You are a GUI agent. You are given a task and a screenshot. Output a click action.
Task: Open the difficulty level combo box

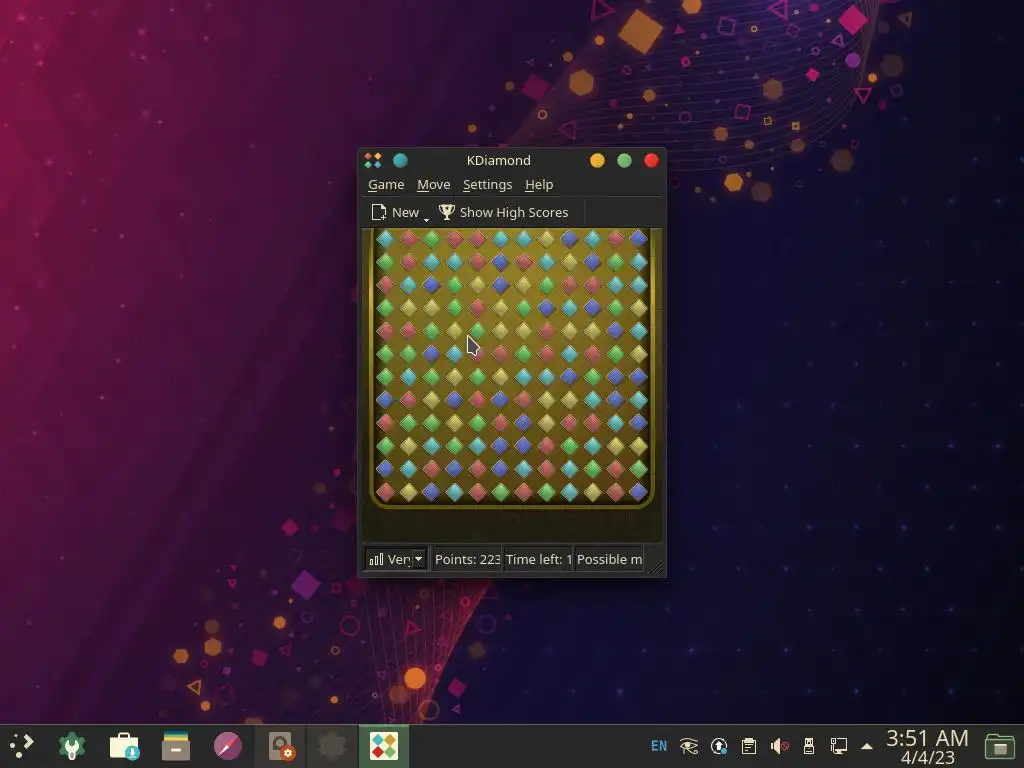point(396,559)
